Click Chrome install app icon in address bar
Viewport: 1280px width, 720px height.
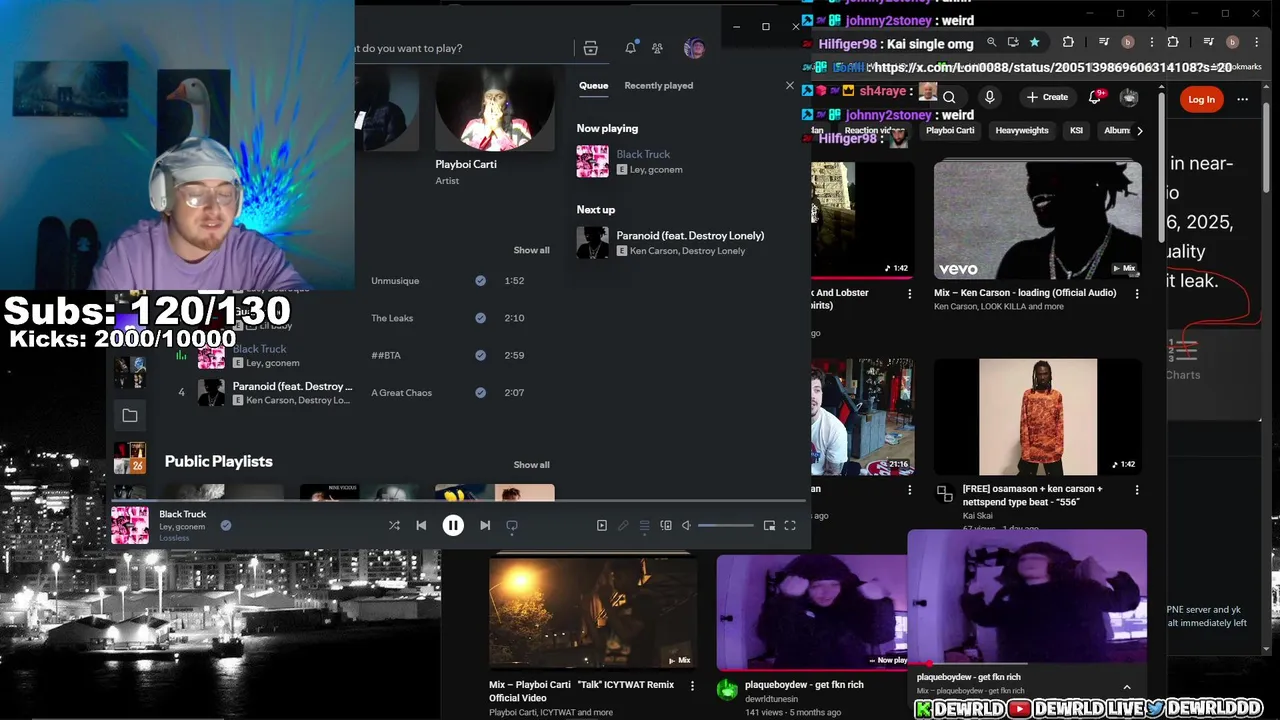point(1013,42)
